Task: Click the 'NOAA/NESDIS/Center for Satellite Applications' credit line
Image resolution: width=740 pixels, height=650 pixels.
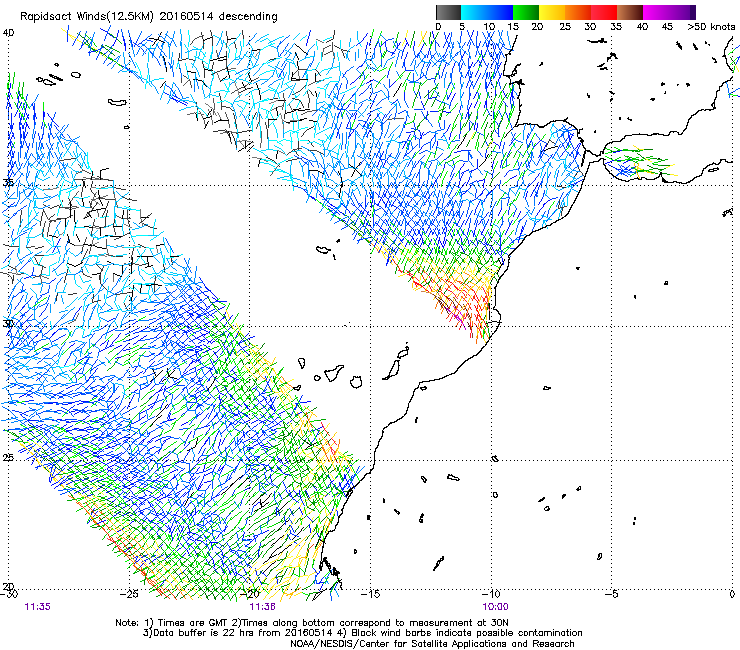Action: pyautogui.click(x=432, y=643)
